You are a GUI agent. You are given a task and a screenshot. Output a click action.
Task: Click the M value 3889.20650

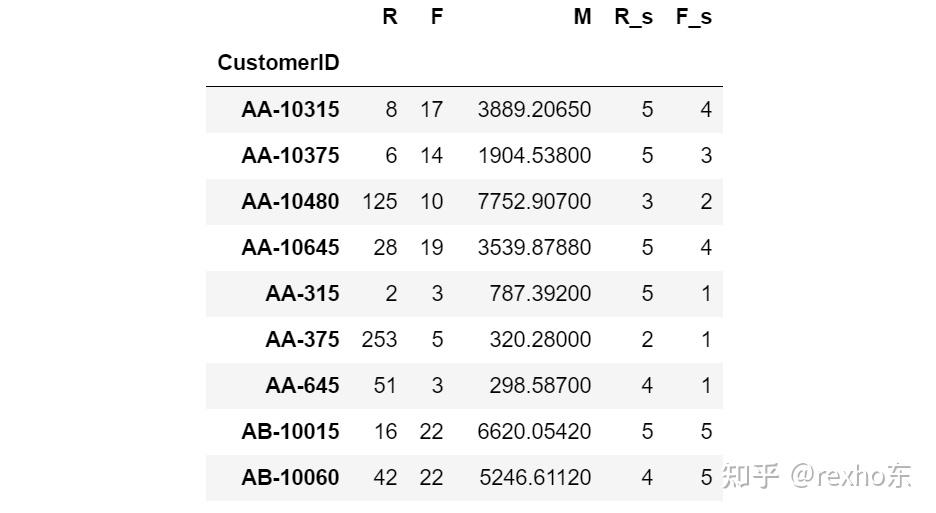tap(534, 109)
